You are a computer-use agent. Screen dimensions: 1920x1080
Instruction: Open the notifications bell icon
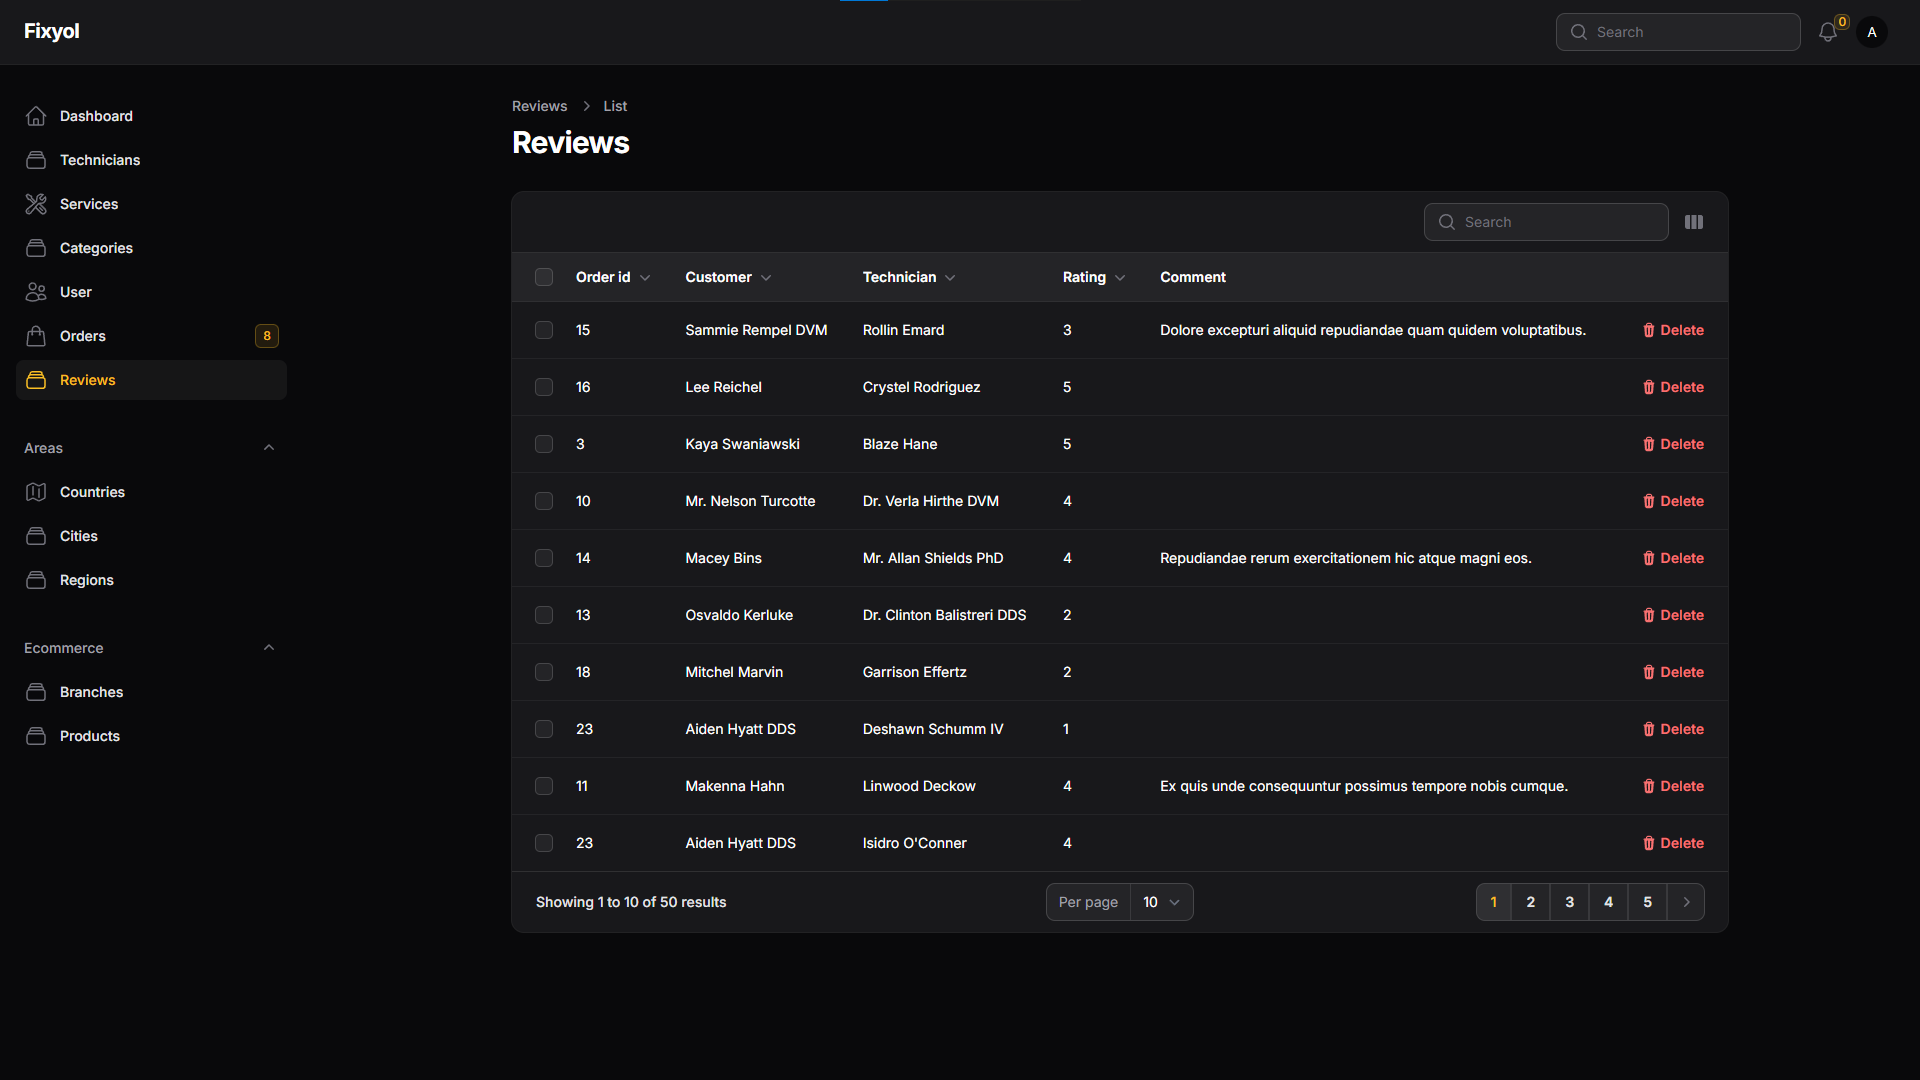pyautogui.click(x=1827, y=32)
